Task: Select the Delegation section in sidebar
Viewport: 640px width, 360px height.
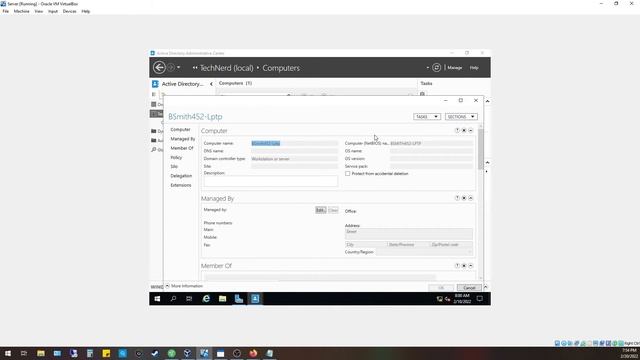Action: 181,176
